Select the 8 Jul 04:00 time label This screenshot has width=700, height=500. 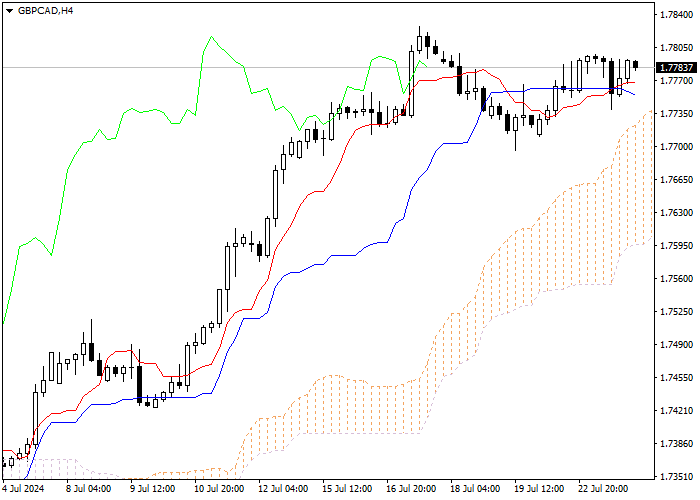pyautogui.click(x=88, y=489)
